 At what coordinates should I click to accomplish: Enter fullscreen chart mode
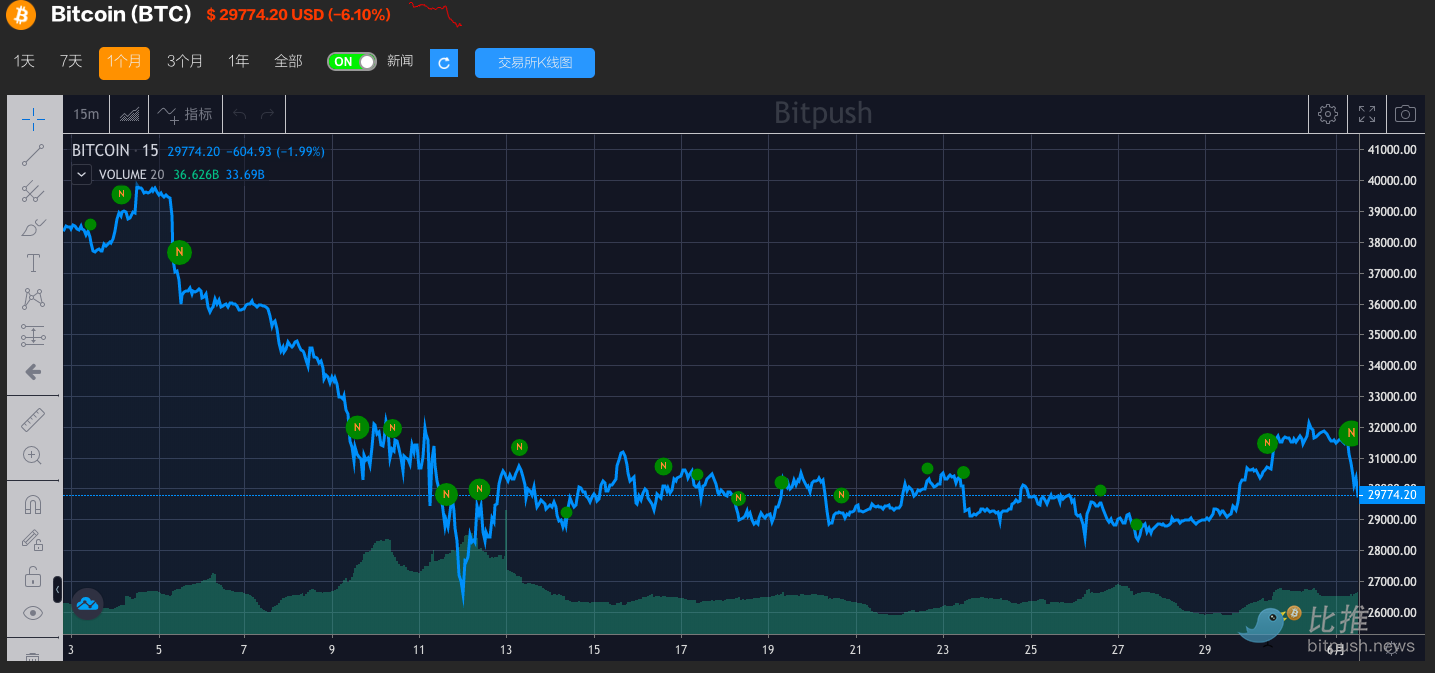pos(1367,114)
